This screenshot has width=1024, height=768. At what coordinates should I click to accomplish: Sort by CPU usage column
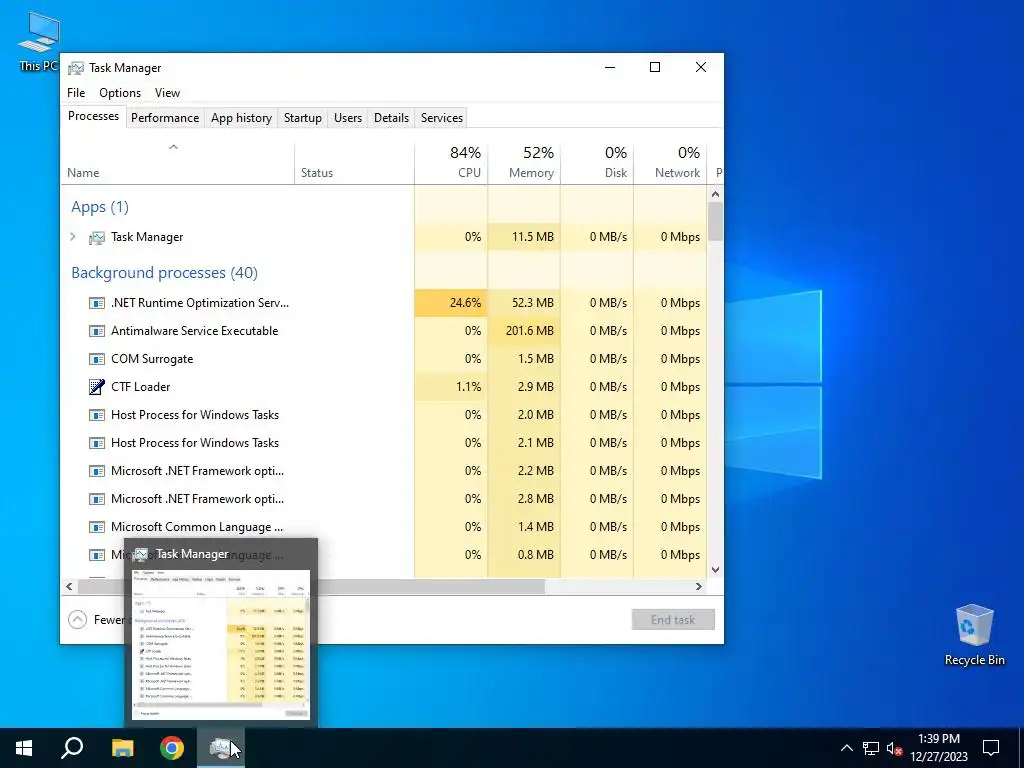(451, 163)
